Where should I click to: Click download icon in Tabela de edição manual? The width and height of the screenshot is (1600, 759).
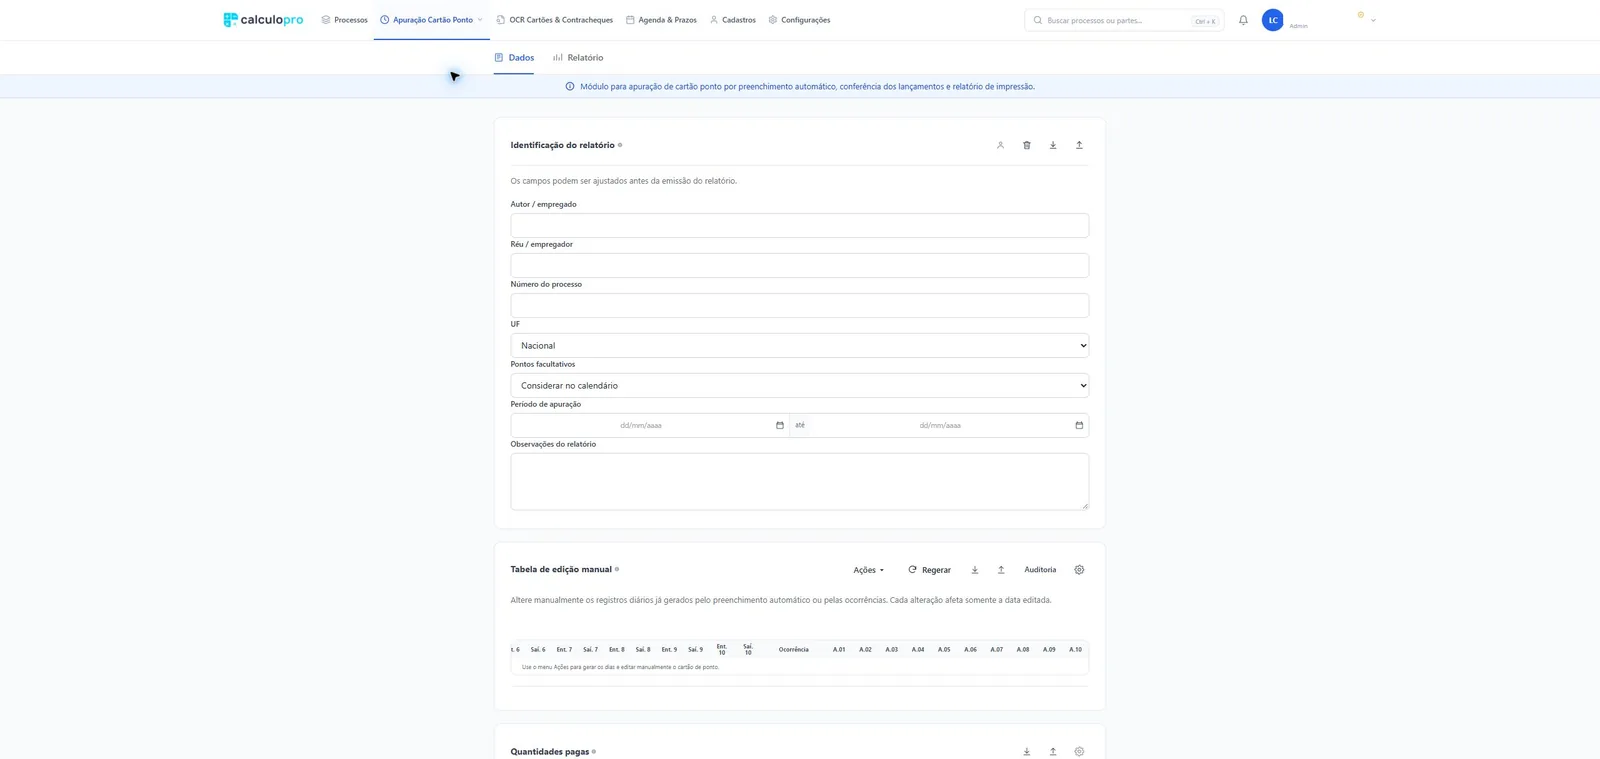[x=975, y=570]
